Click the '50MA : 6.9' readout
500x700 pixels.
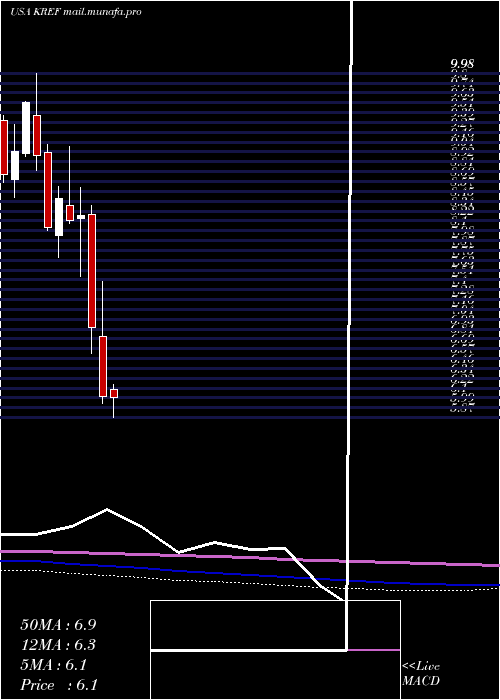click(x=58, y=625)
